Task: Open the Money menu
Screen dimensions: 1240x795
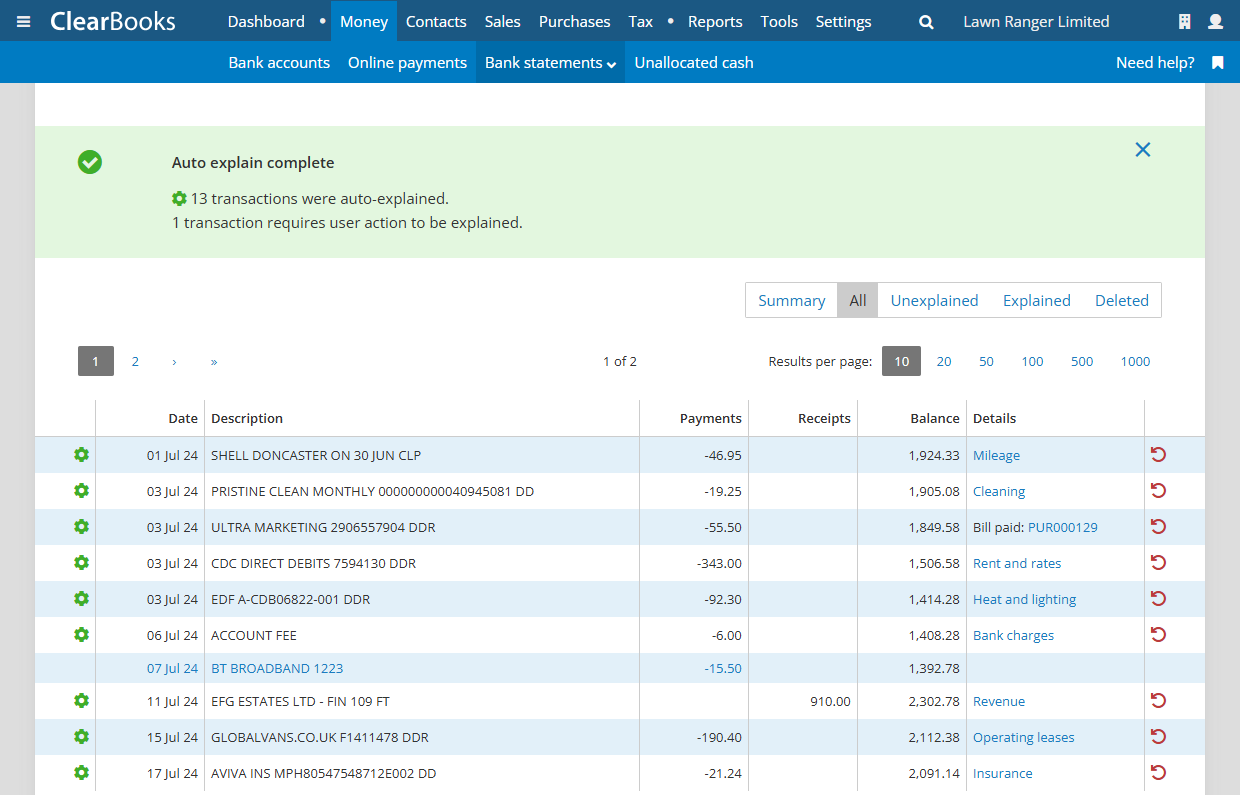Action: [x=364, y=21]
